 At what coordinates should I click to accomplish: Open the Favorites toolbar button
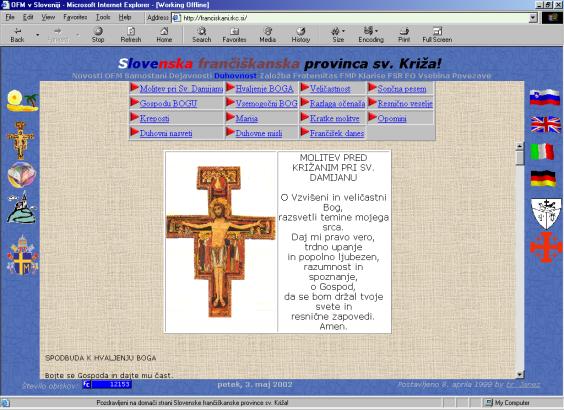(x=234, y=35)
